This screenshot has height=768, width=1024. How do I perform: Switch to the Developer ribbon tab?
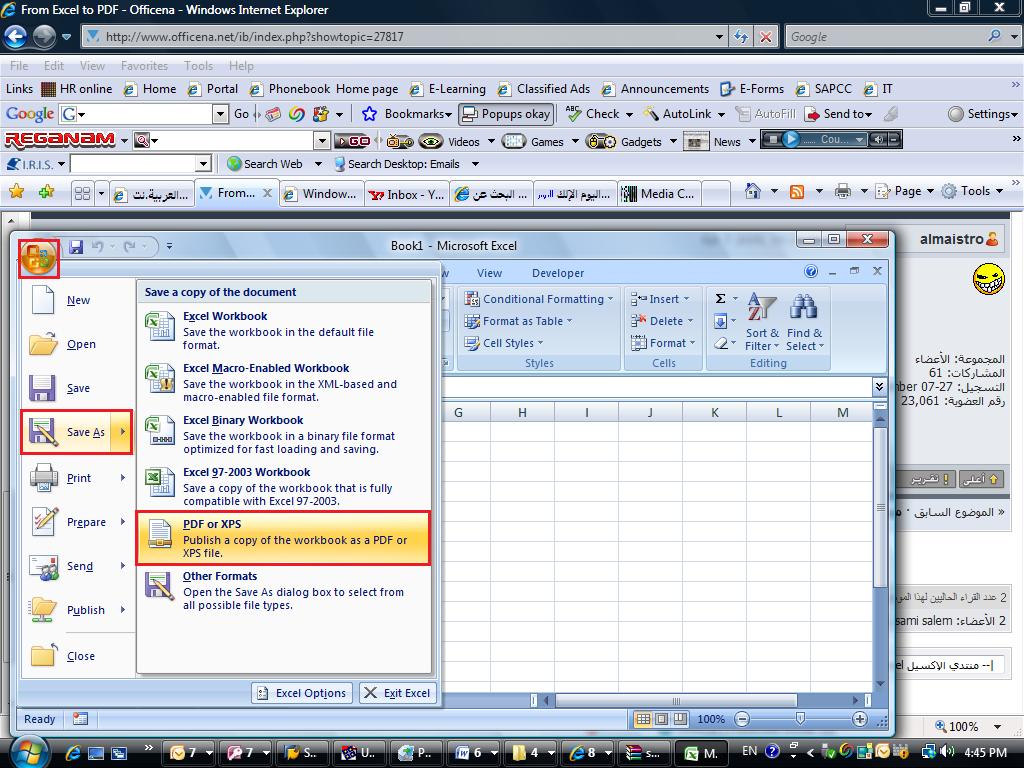[x=558, y=273]
